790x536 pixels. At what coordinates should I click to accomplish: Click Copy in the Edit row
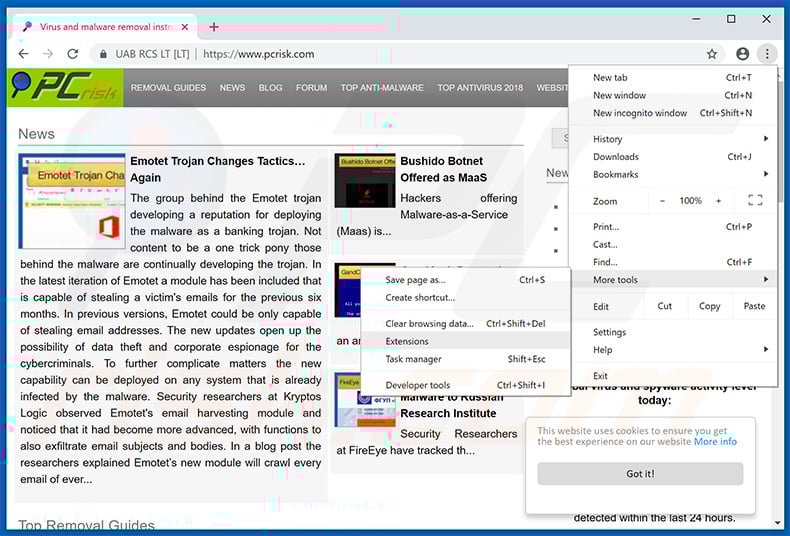pyautogui.click(x=709, y=306)
